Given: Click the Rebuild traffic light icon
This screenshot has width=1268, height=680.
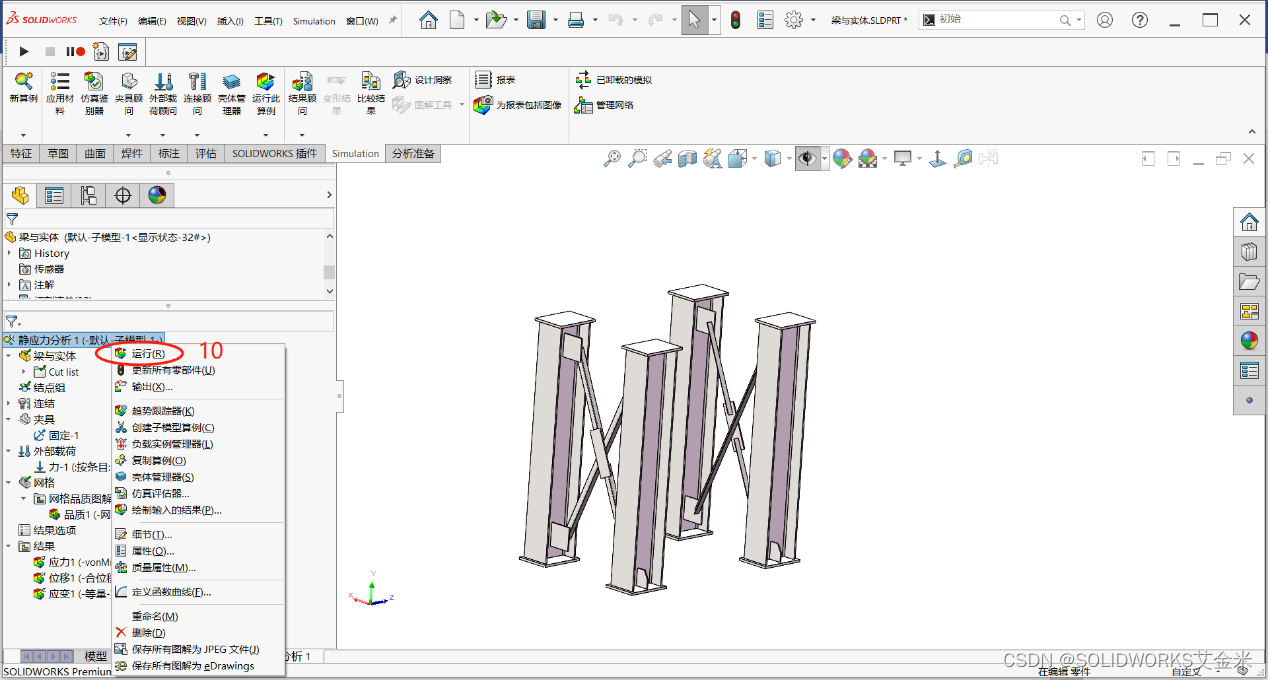Looking at the screenshot, I should click(x=735, y=20).
